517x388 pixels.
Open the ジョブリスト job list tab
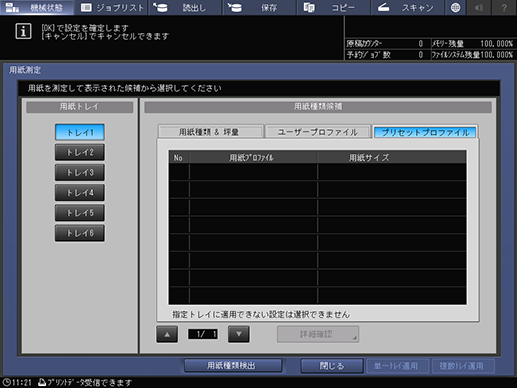click(x=111, y=7)
